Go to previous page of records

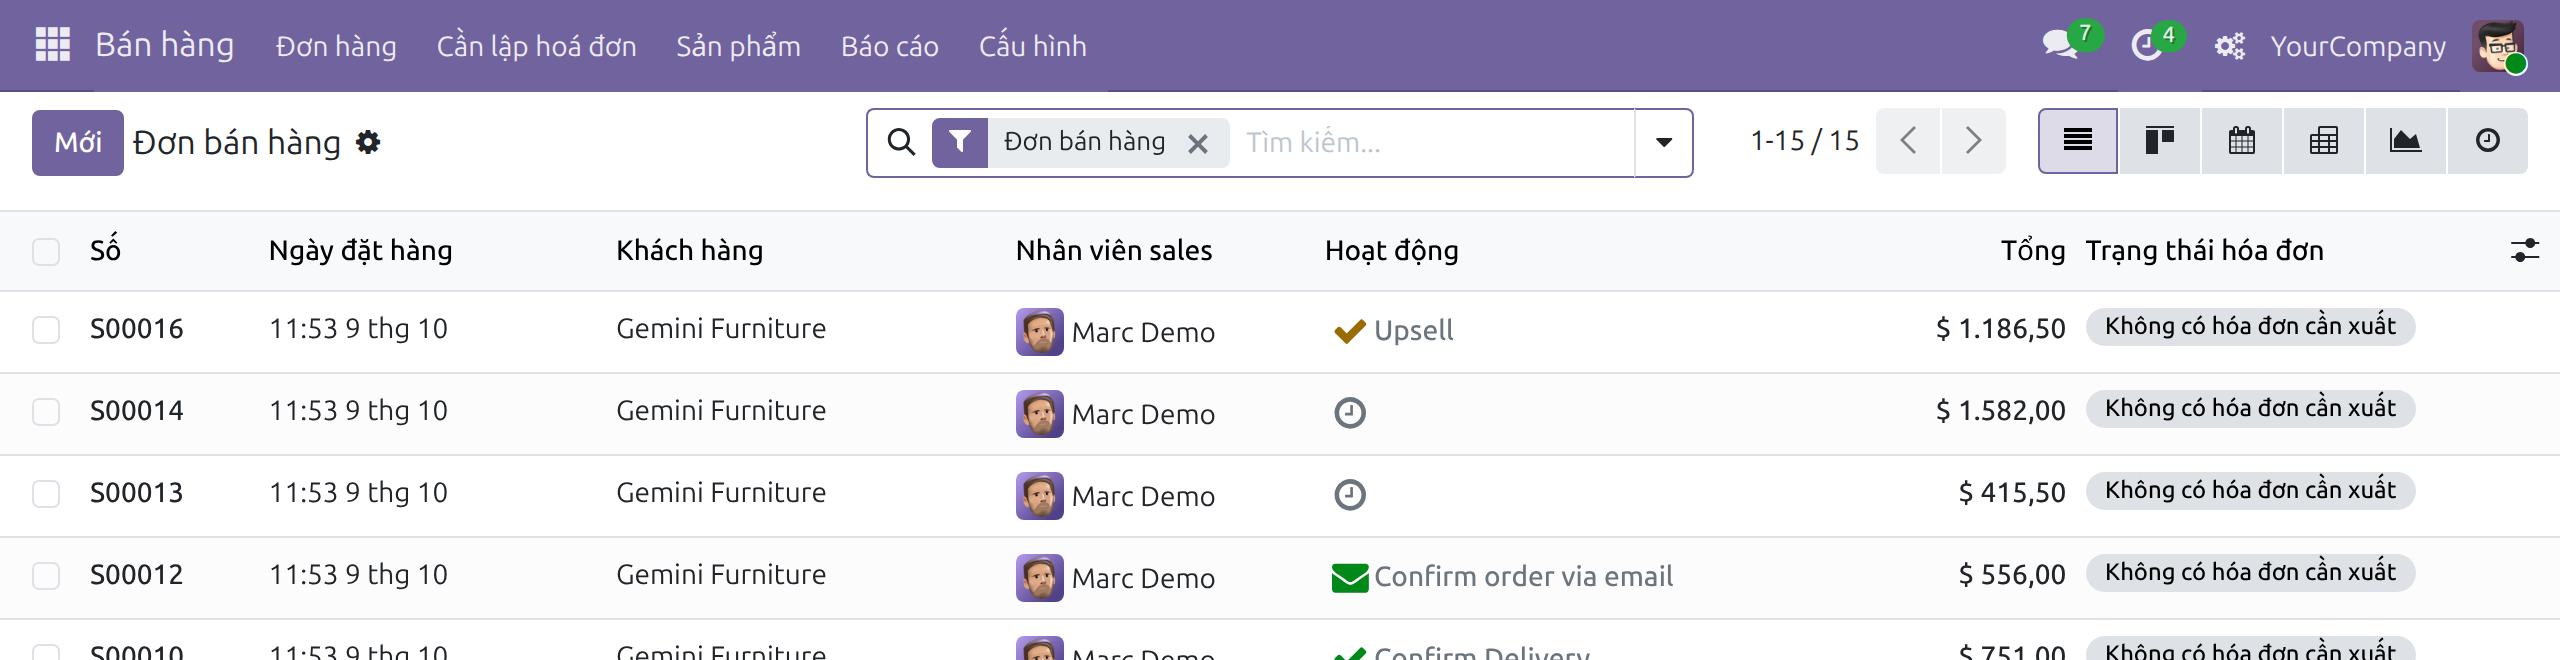1908,141
